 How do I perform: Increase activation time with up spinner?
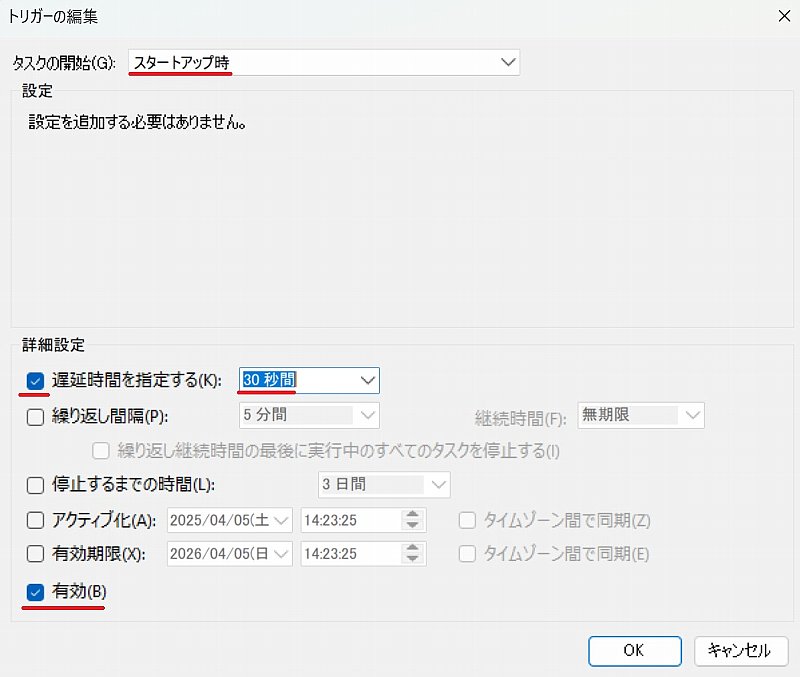point(412,514)
